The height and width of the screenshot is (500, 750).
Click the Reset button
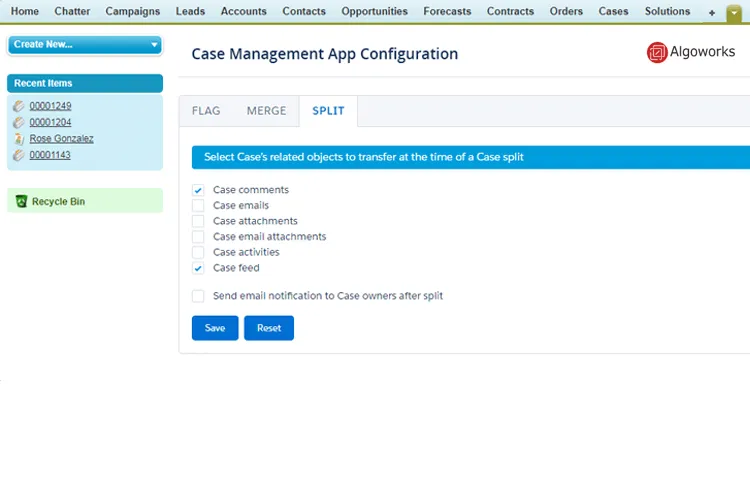[269, 328]
